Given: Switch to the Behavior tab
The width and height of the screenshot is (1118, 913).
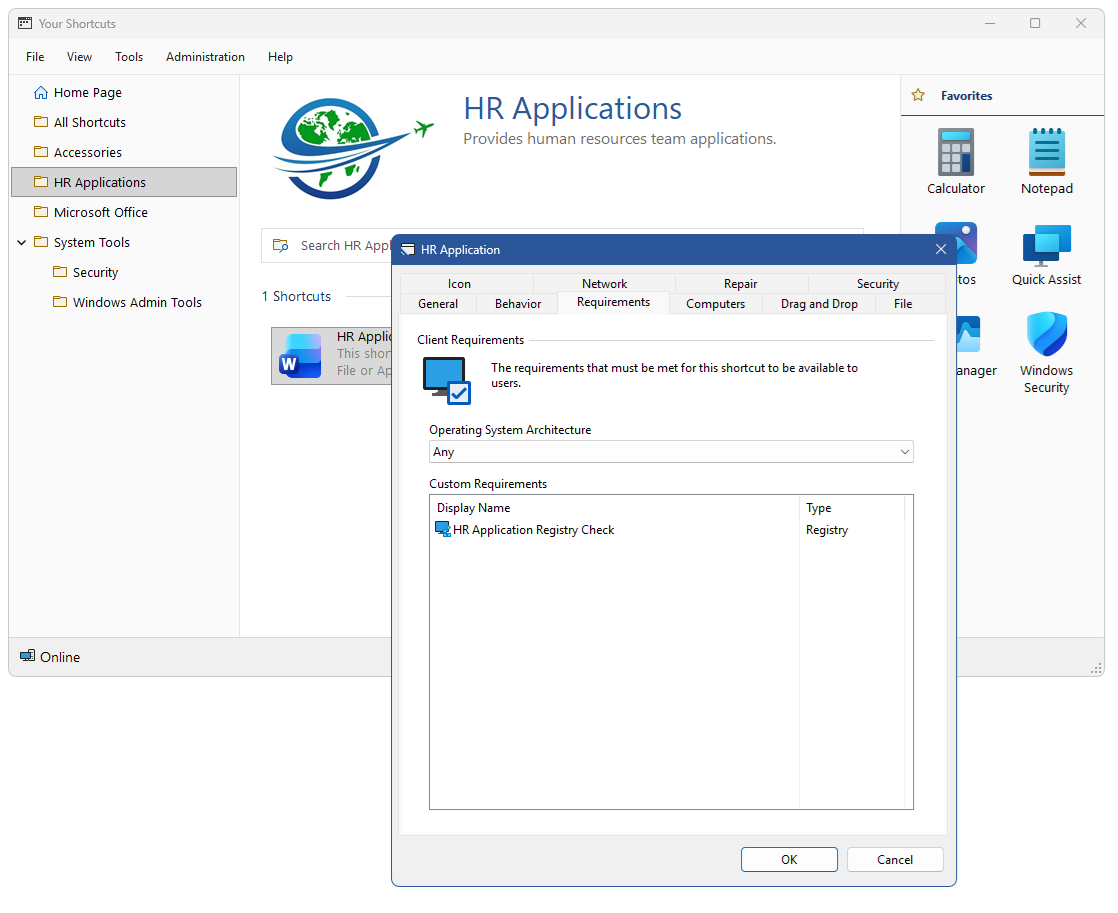Looking at the screenshot, I should click(x=518, y=304).
